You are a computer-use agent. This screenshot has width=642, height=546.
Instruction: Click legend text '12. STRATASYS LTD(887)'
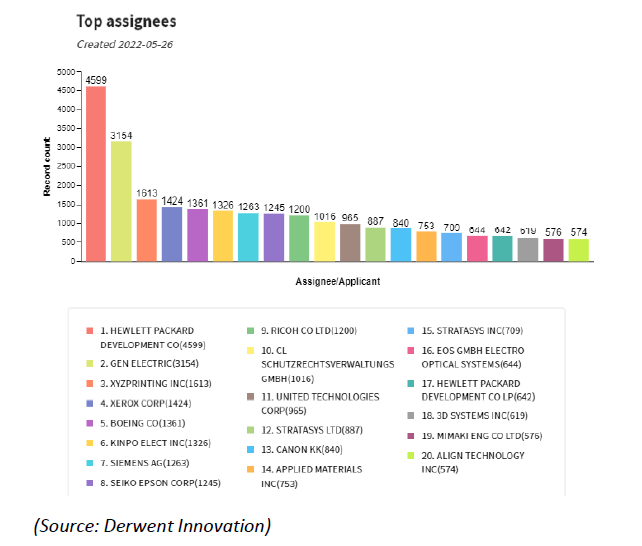coord(312,430)
